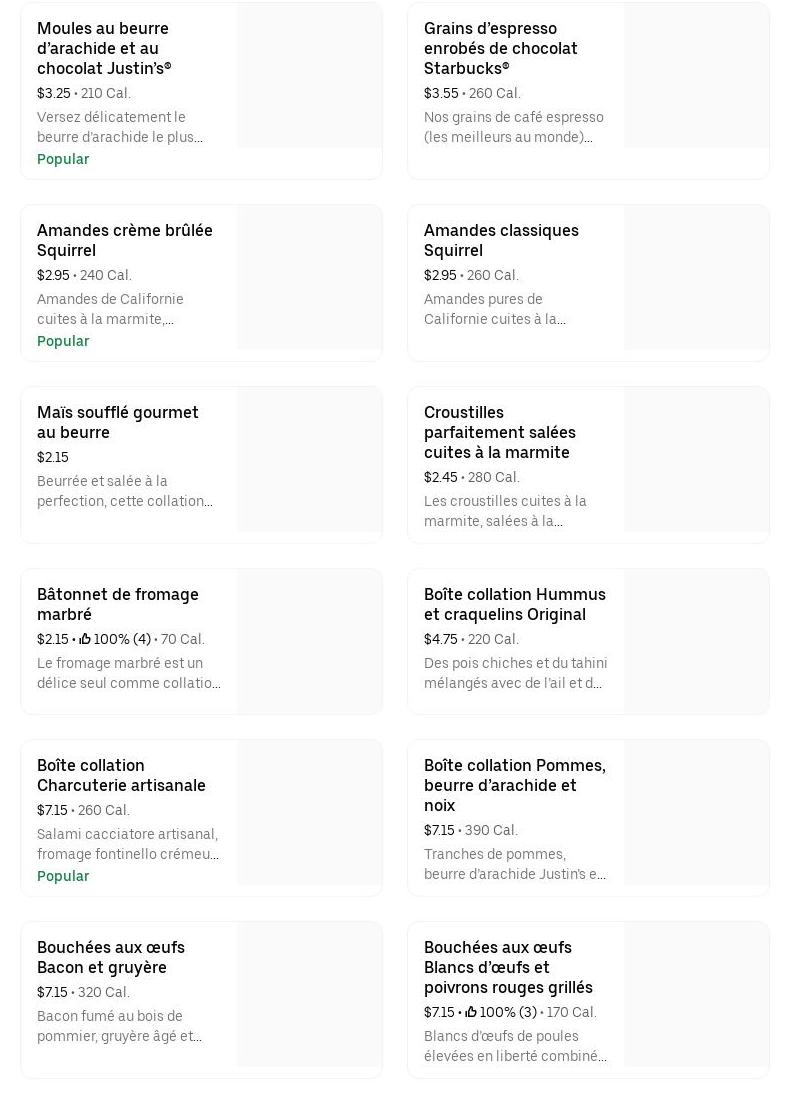The width and height of the screenshot is (804, 1101).
Task: Click image placeholder of Moules au beurre d'arachide
Action: tap(309, 76)
